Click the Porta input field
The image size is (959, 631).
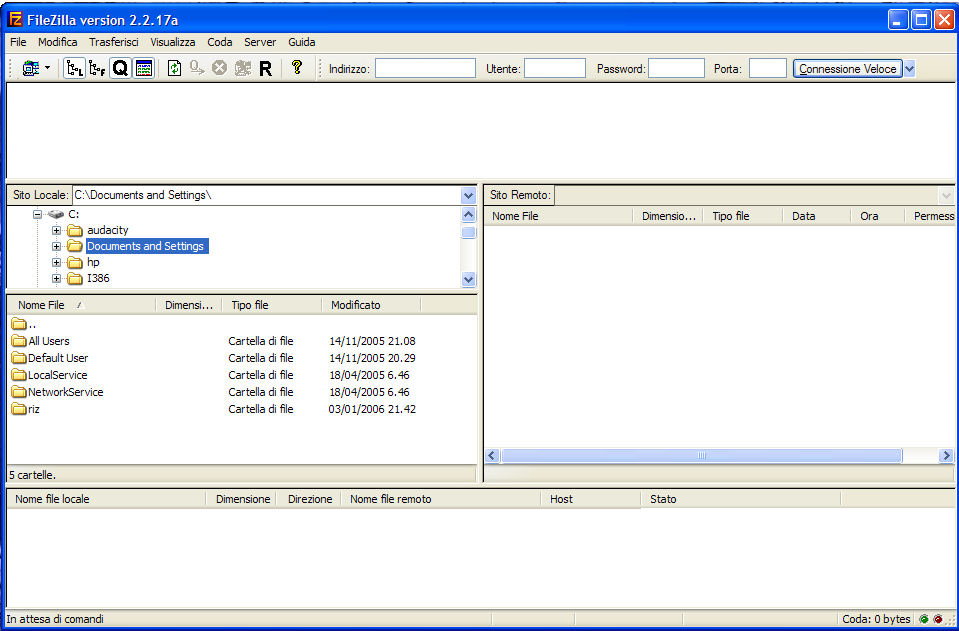point(768,68)
